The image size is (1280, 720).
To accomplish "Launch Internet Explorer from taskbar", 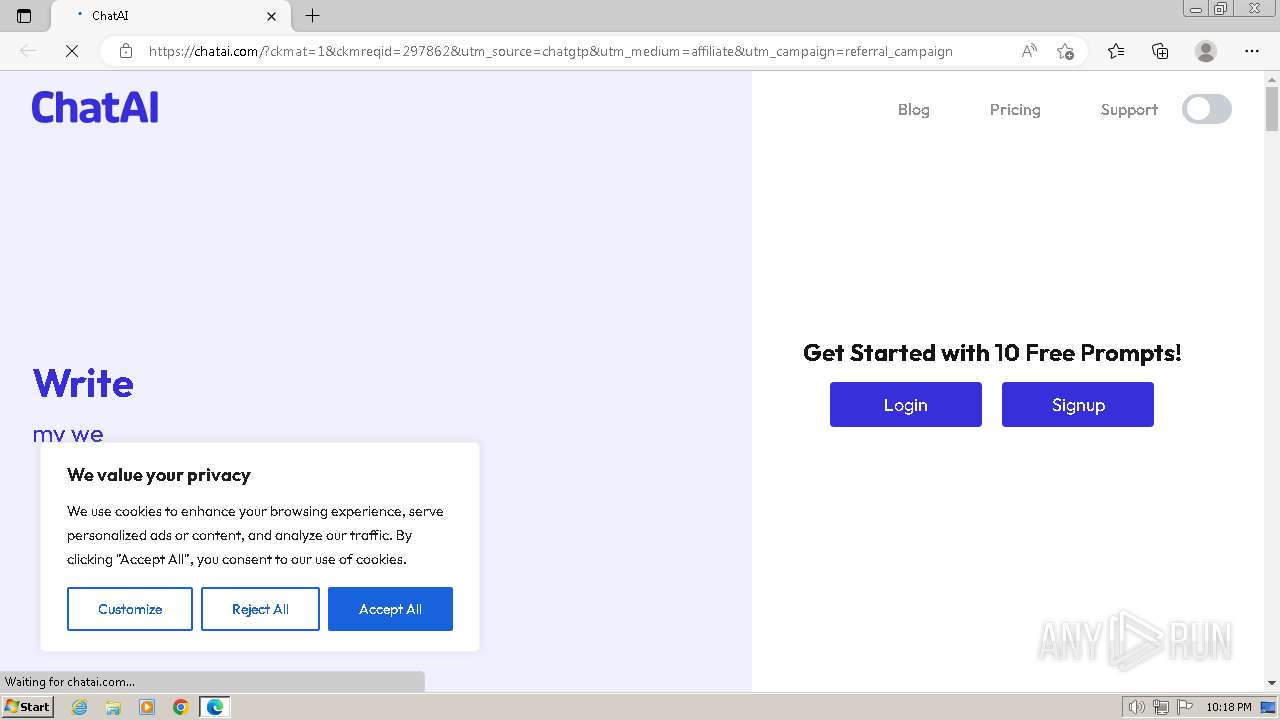I will pyautogui.click(x=80, y=707).
